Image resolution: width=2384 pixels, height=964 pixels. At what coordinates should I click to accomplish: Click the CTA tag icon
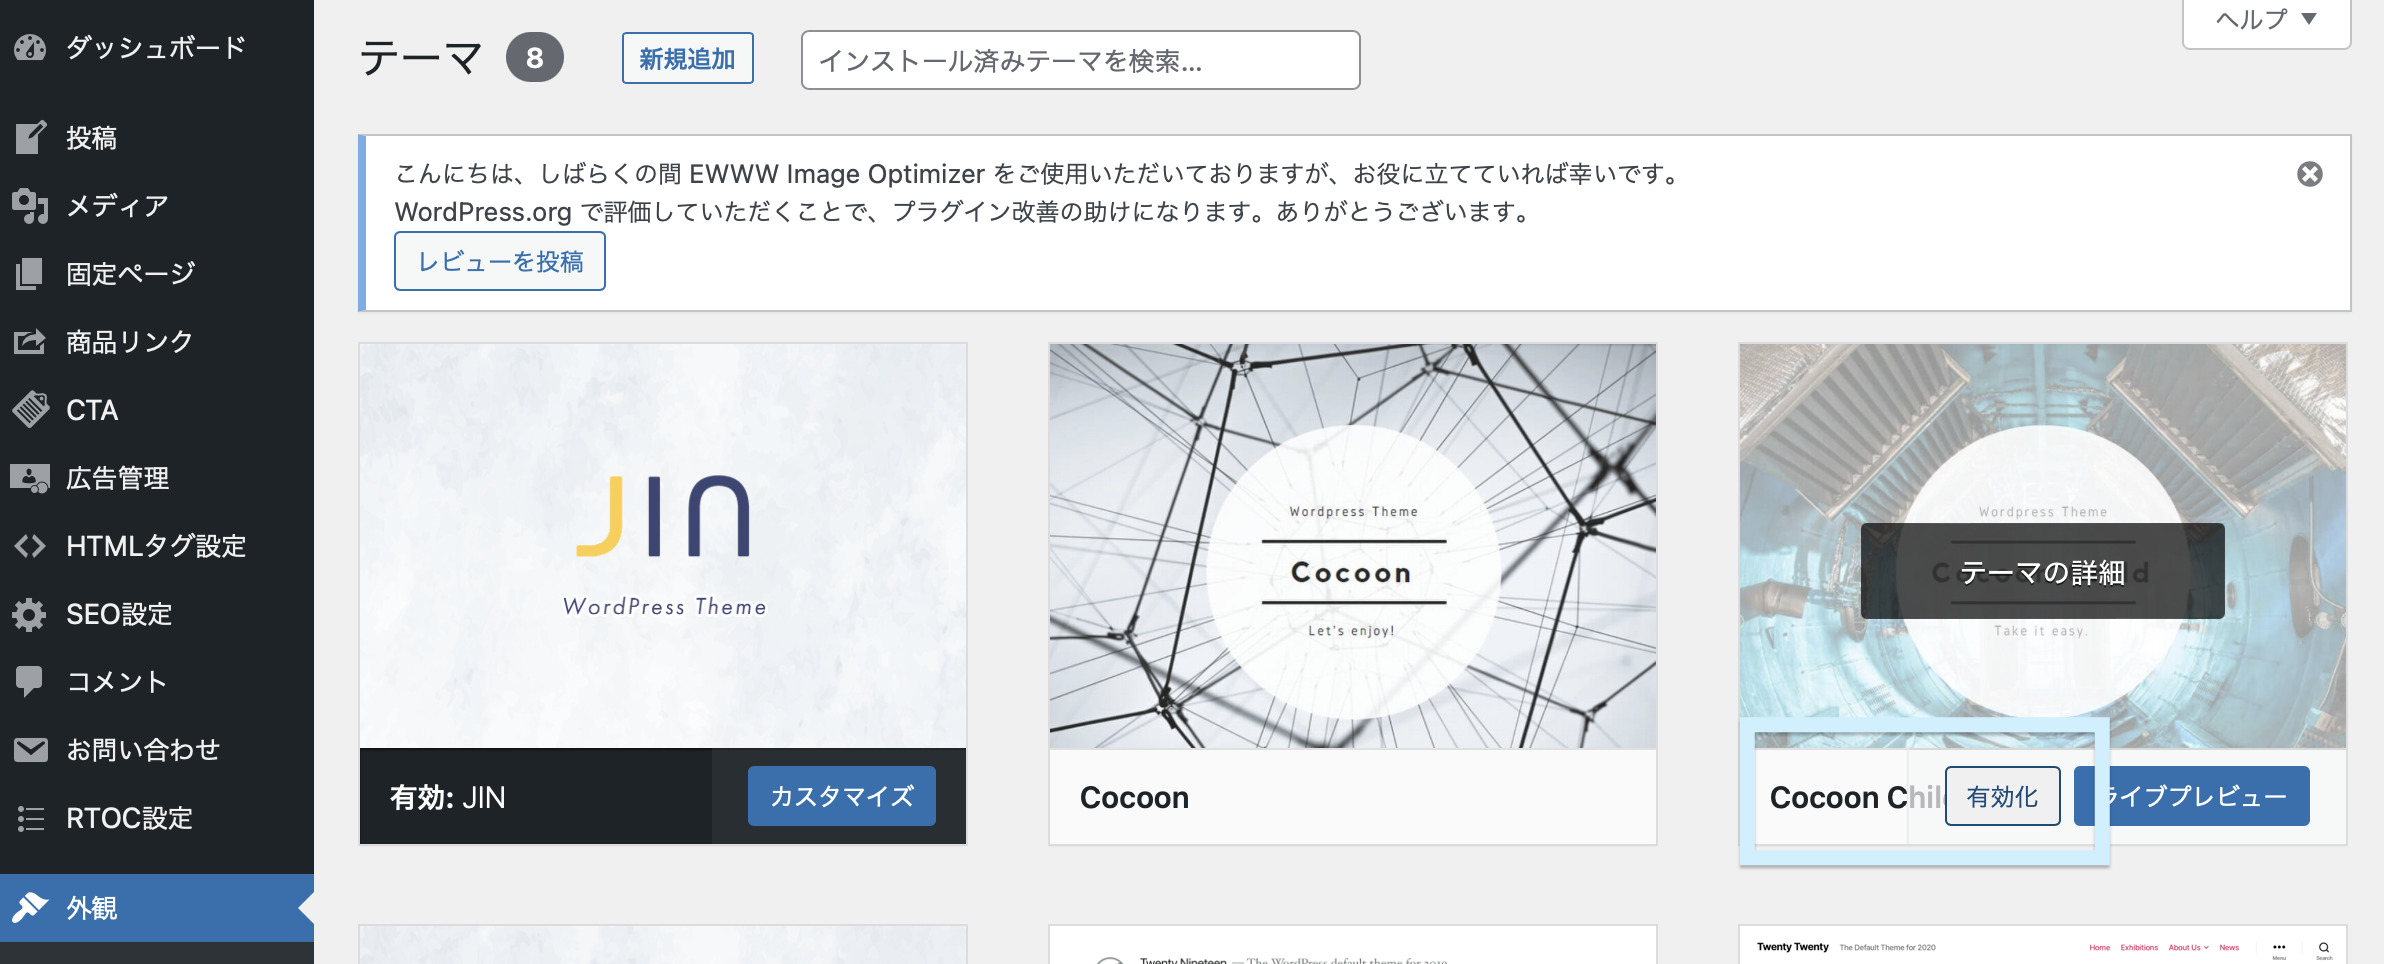pos(30,409)
